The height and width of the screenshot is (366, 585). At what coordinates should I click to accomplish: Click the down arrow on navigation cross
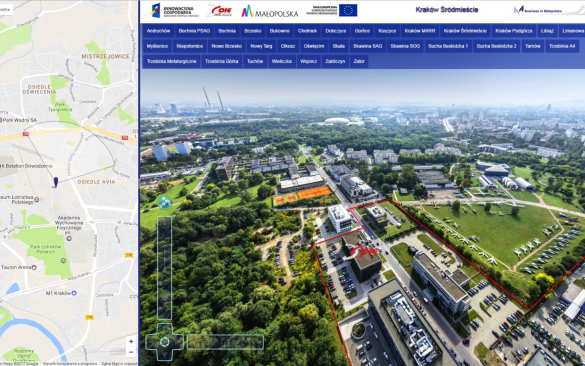165,354
